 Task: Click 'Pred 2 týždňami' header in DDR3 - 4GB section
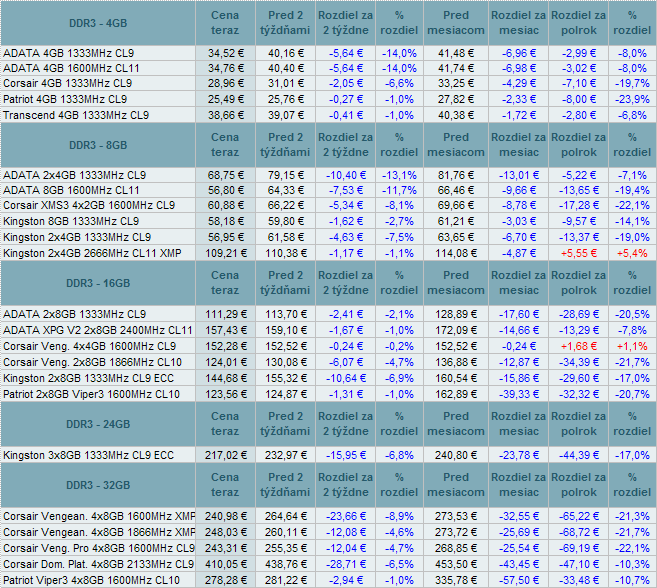pyautogui.click(x=285, y=23)
